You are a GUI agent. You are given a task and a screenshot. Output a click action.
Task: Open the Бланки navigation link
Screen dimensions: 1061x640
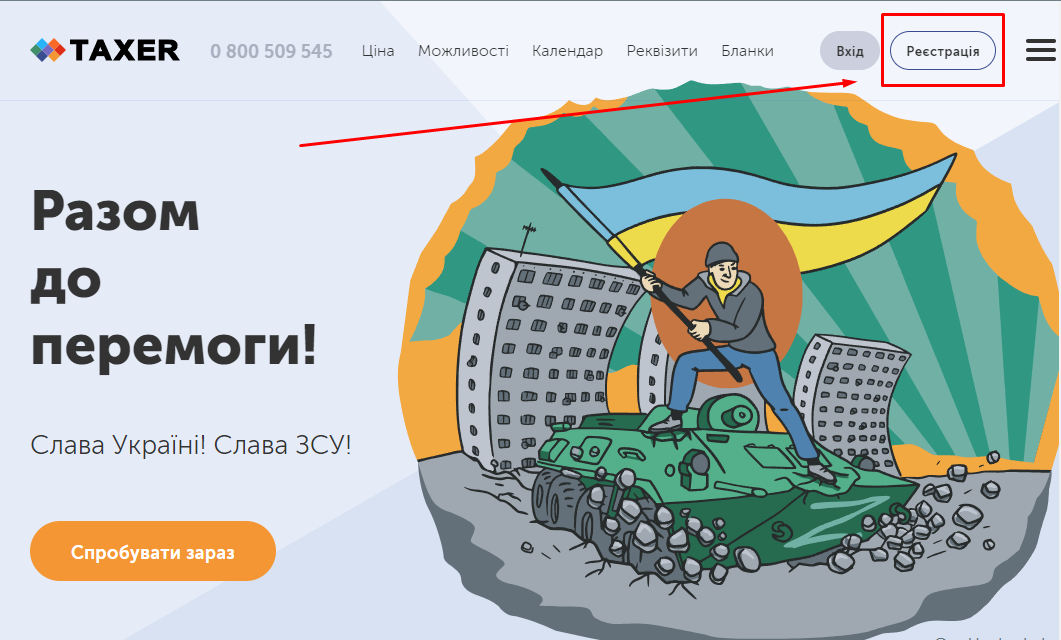[x=747, y=51]
